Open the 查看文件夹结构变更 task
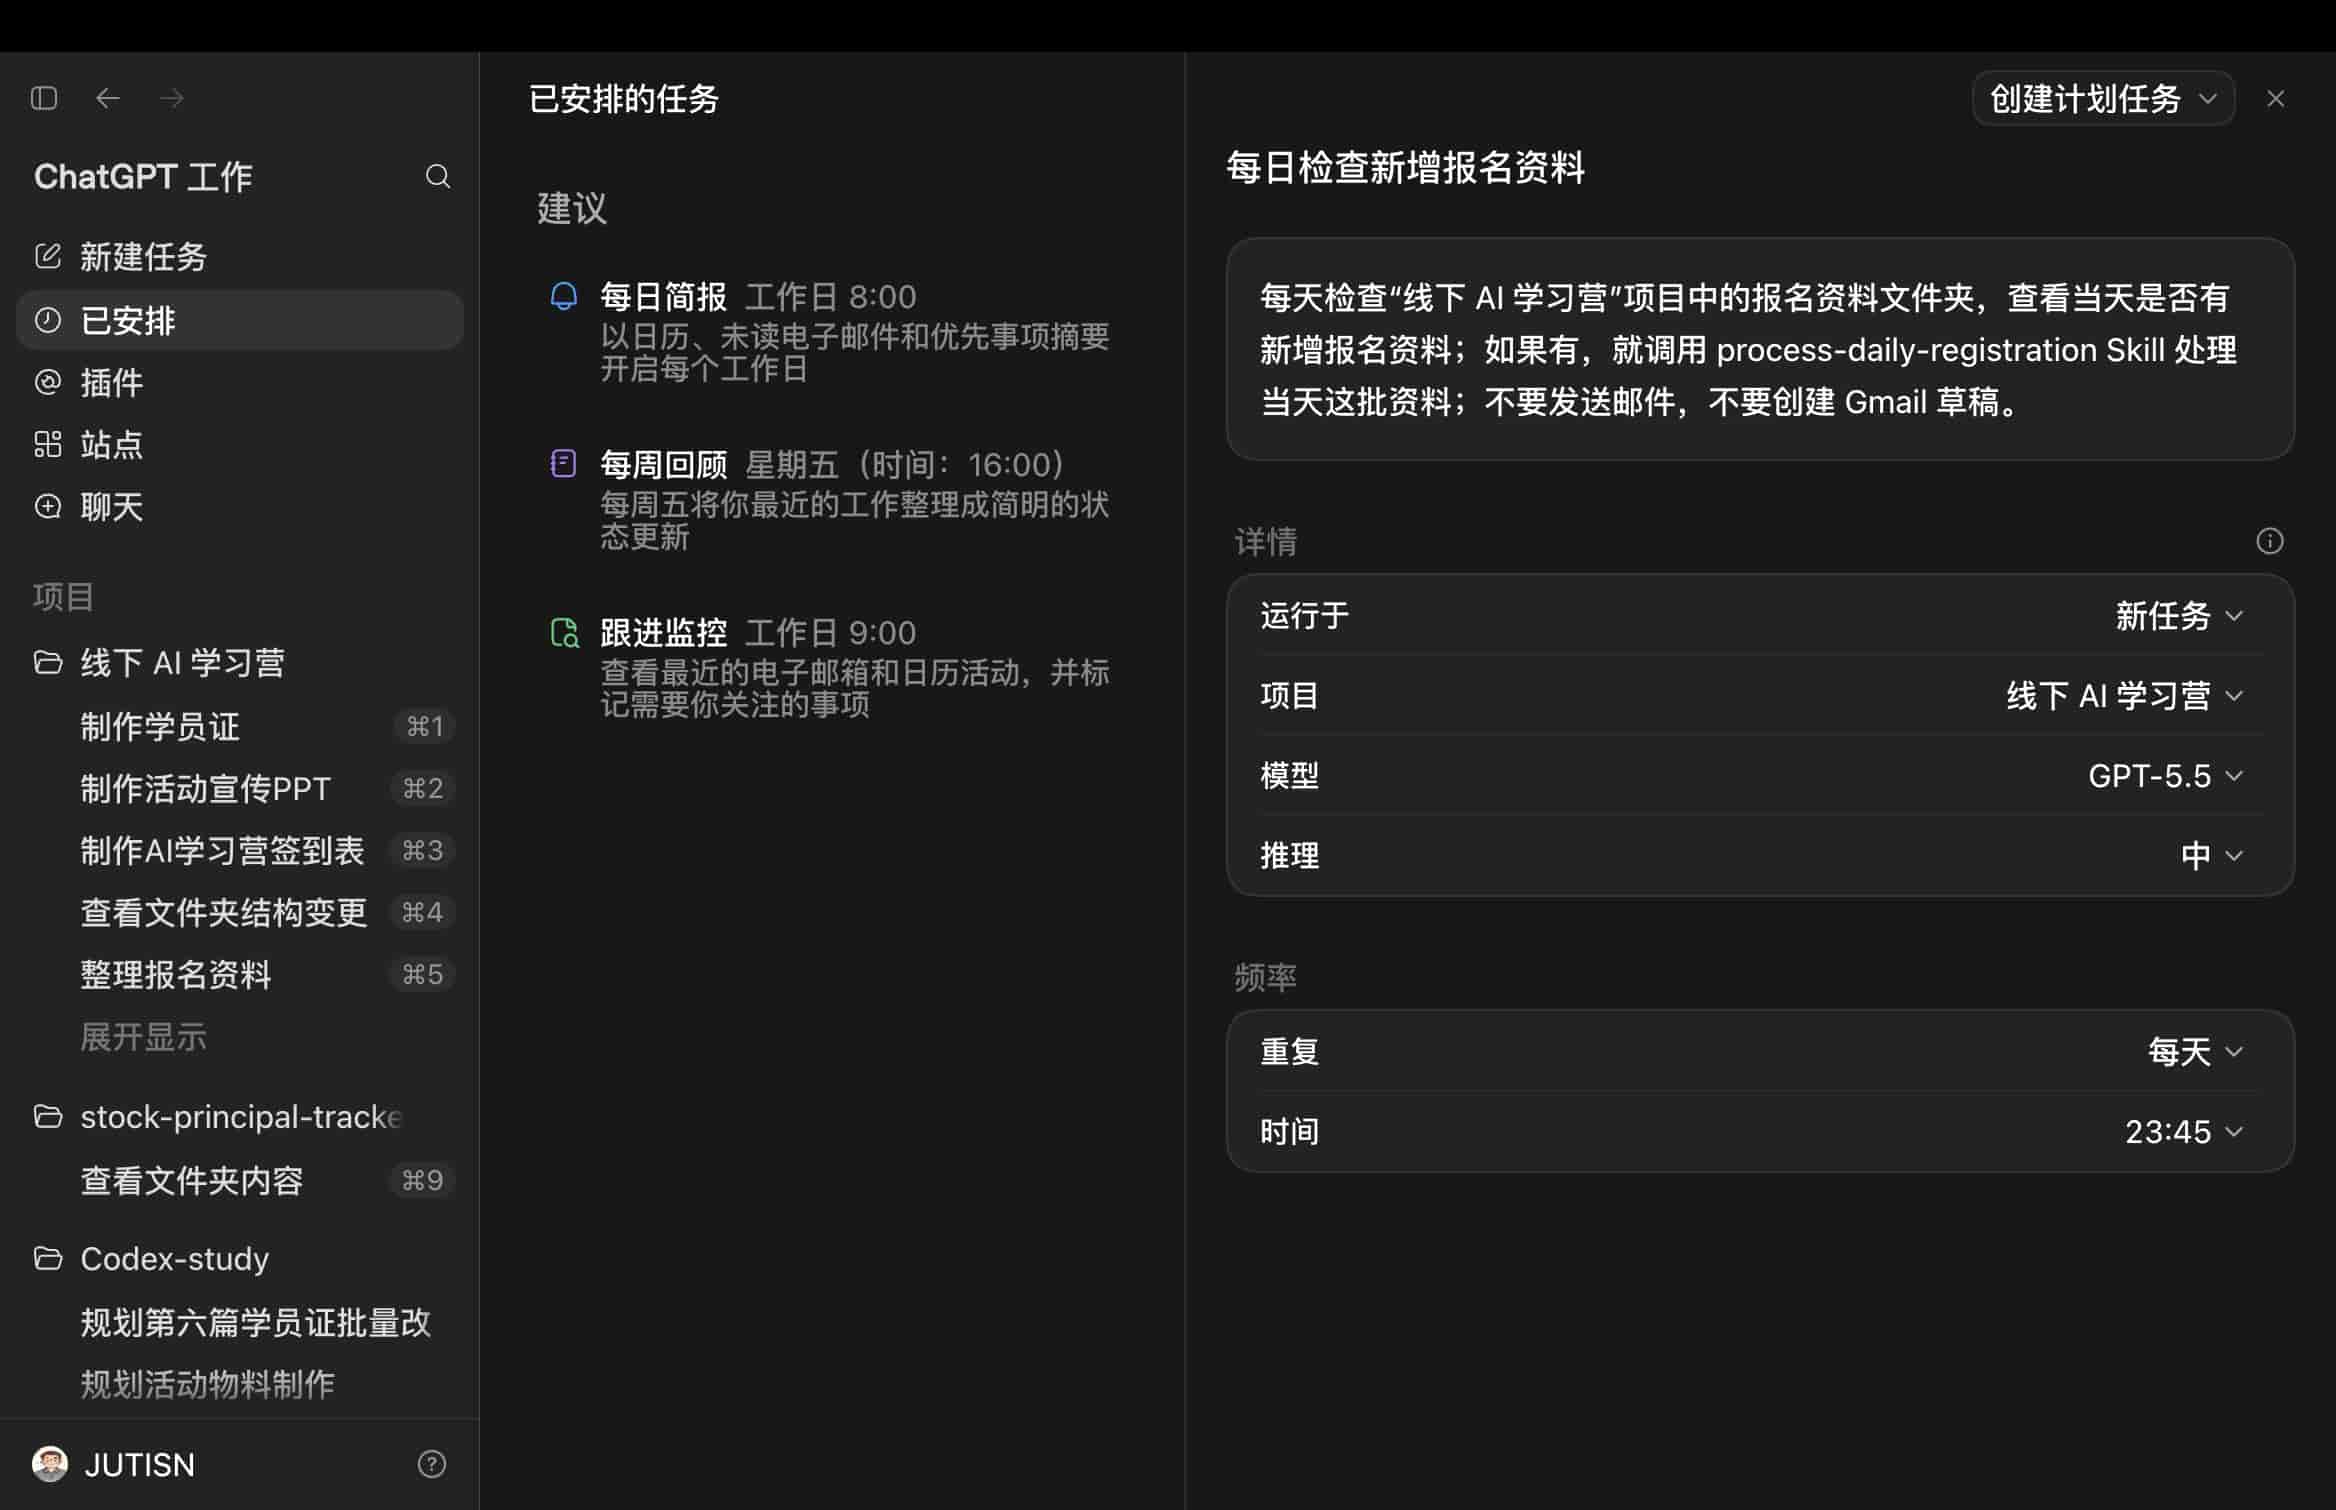2336x1510 pixels. point(240,912)
